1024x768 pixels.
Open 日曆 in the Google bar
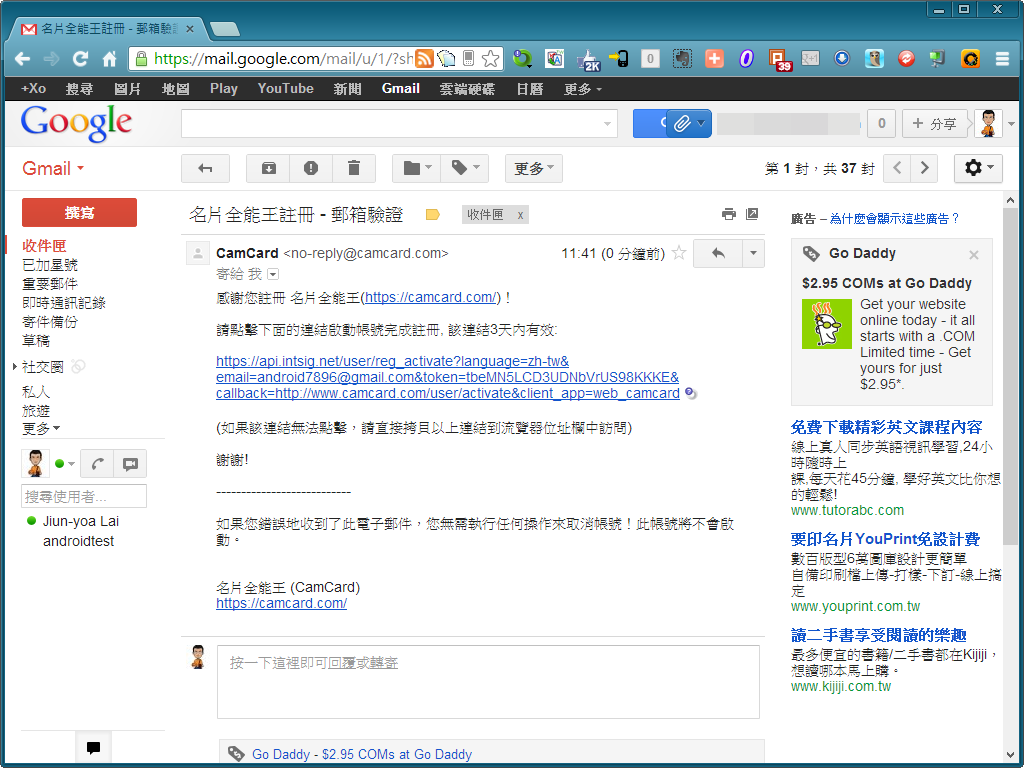(x=530, y=88)
